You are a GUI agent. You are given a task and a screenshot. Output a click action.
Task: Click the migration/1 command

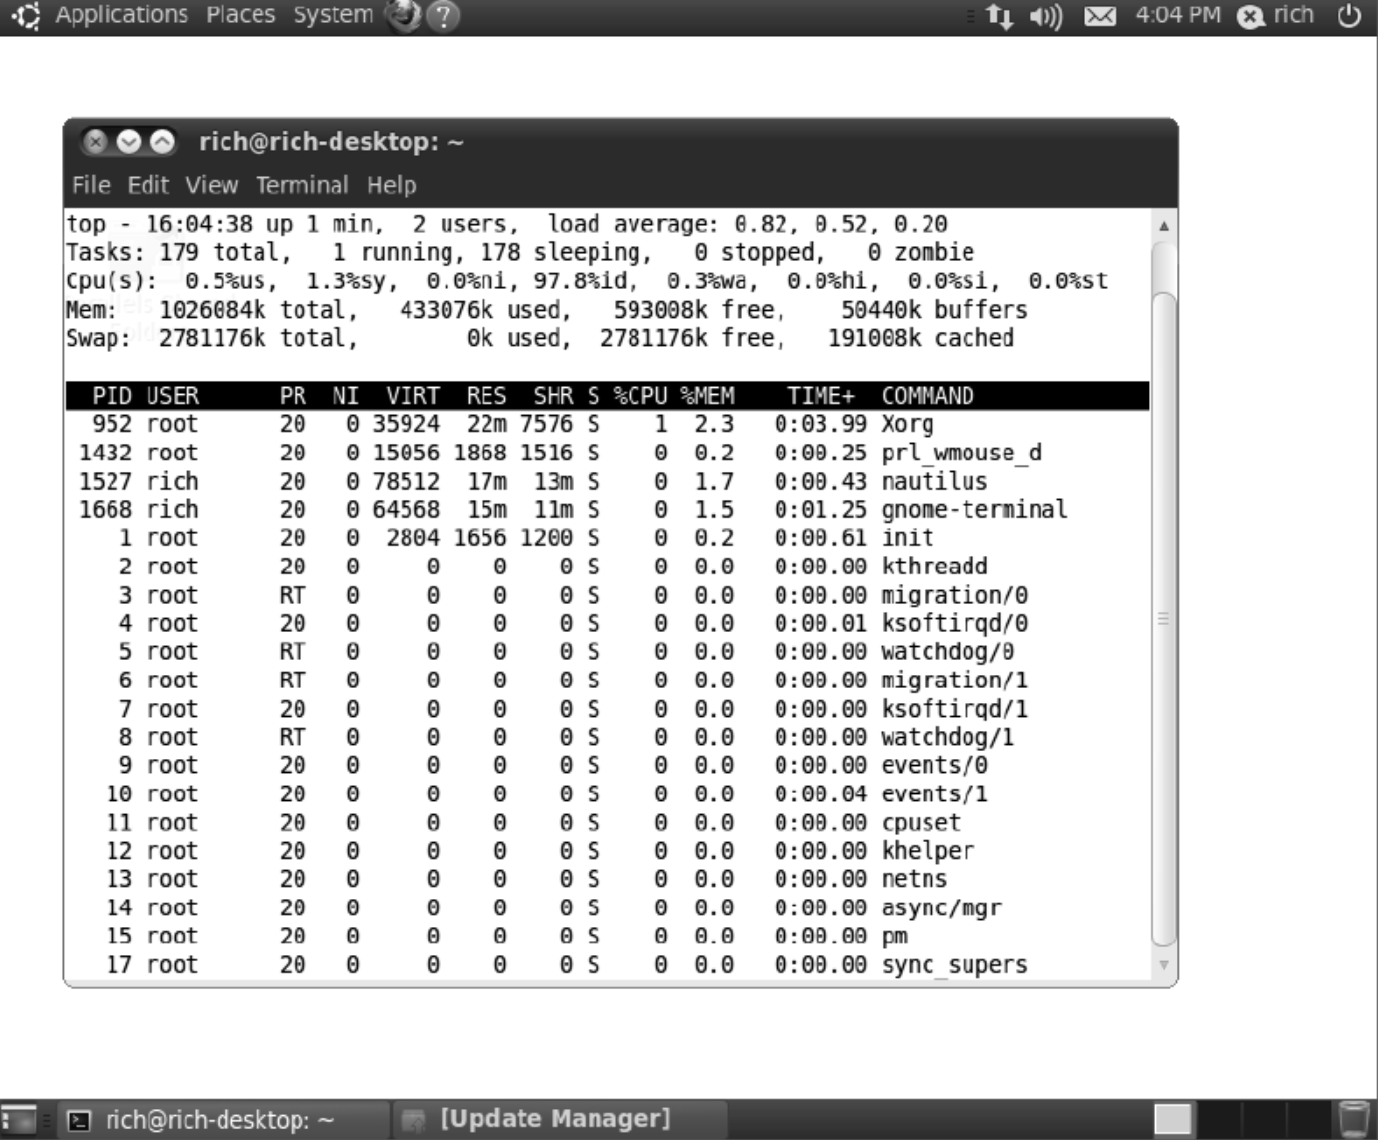pyautogui.click(x=954, y=680)
